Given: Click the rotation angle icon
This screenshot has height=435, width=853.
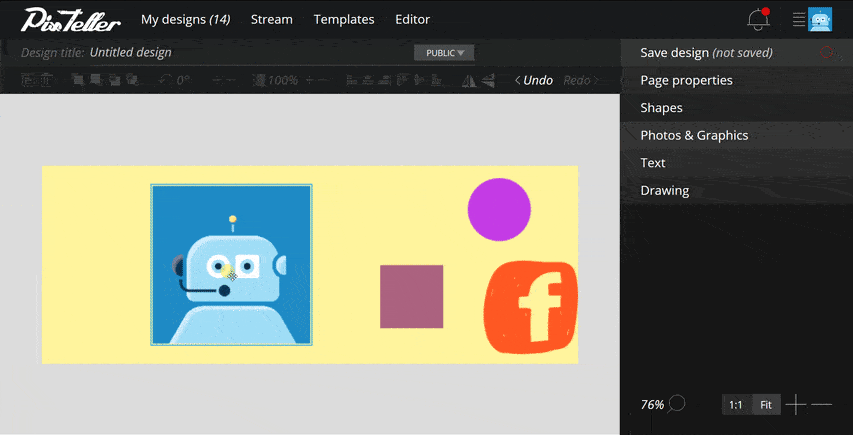Looking at the screenshot, I should (x=165, y=80).
